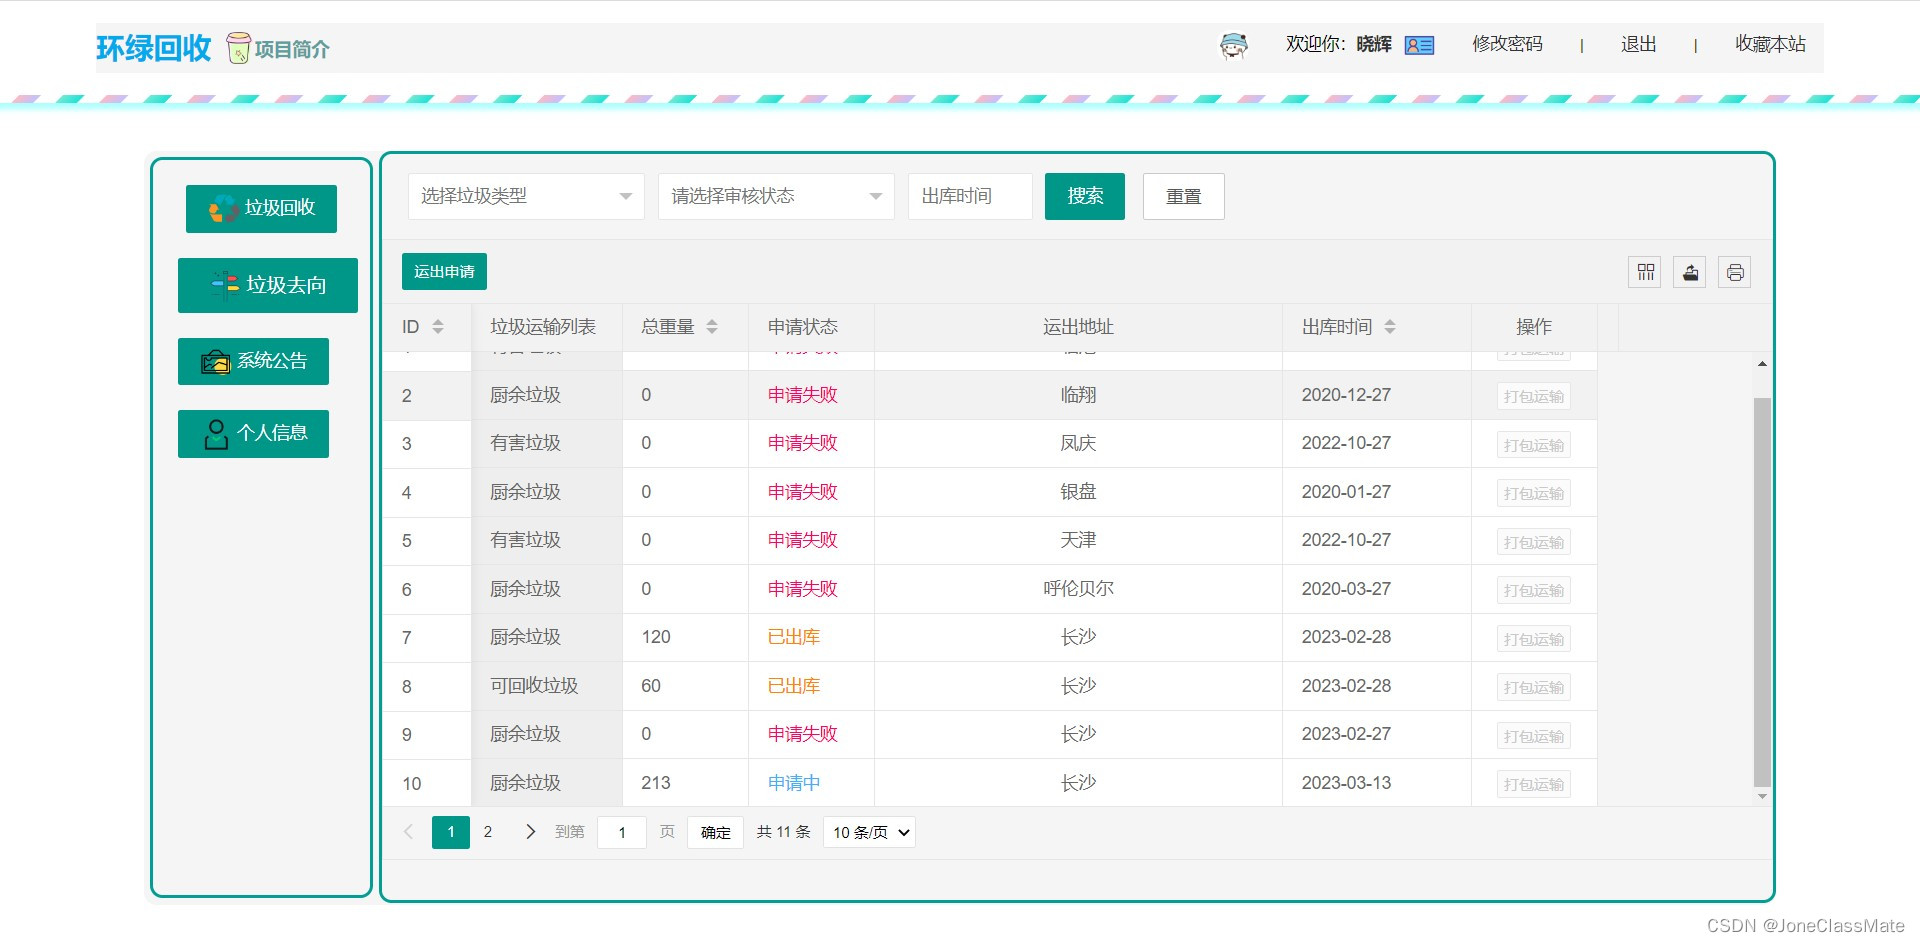Click the export table icon

click(1690, 272)
